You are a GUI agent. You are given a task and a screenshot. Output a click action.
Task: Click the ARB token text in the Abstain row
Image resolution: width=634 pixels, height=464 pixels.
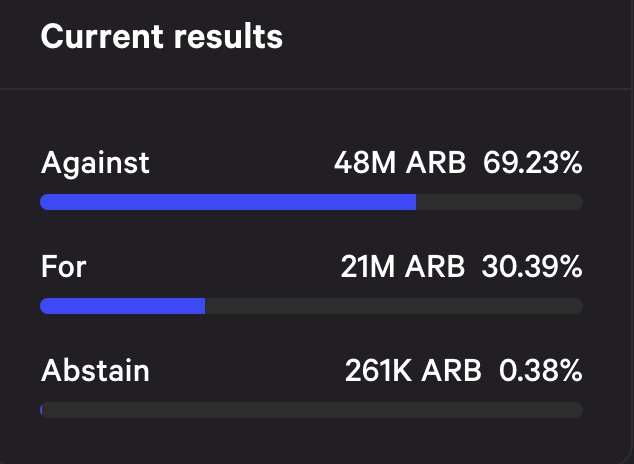(451, 371)
